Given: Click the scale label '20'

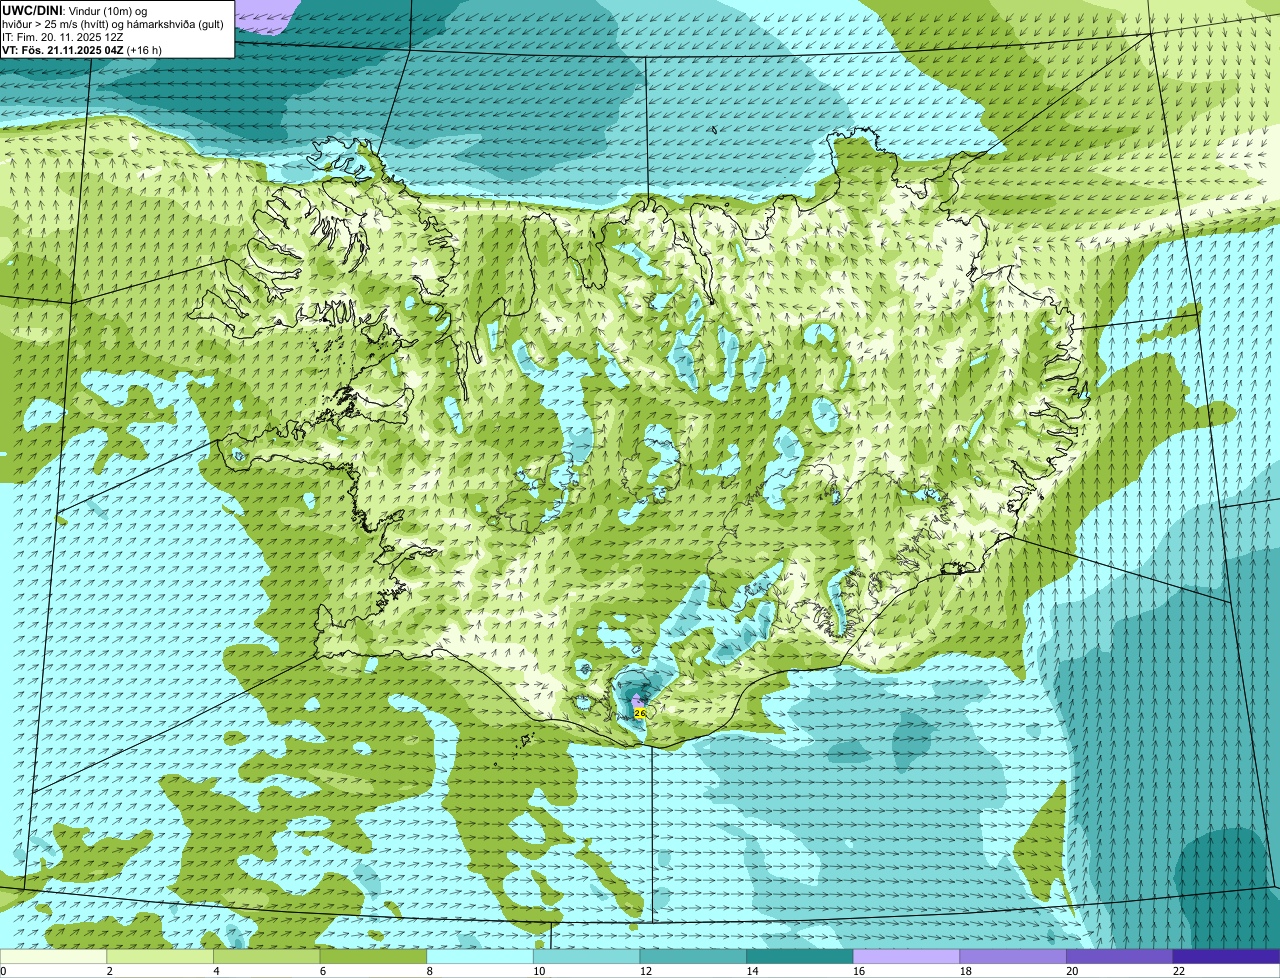Looking at the screenshot, I should click(1072, 971).
